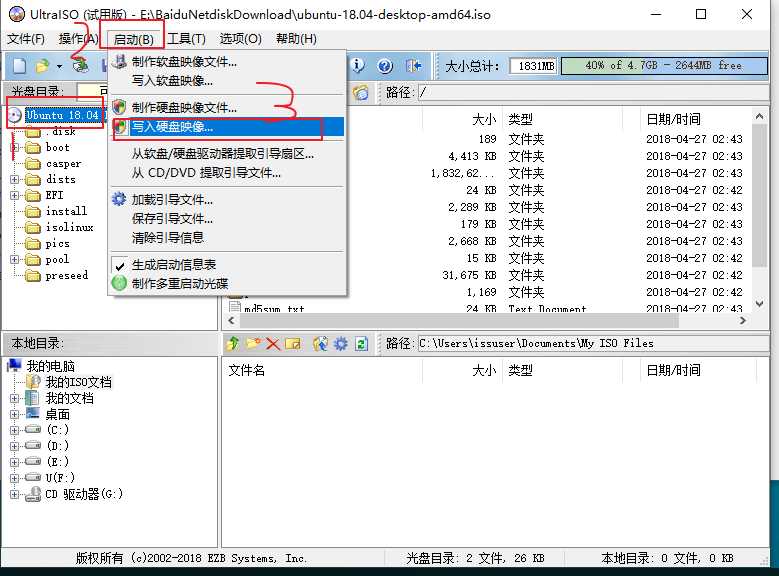This screenshot has width=779, height=576.
Task: Click the New file toolbar icon
Action: (x=19, y=66)
